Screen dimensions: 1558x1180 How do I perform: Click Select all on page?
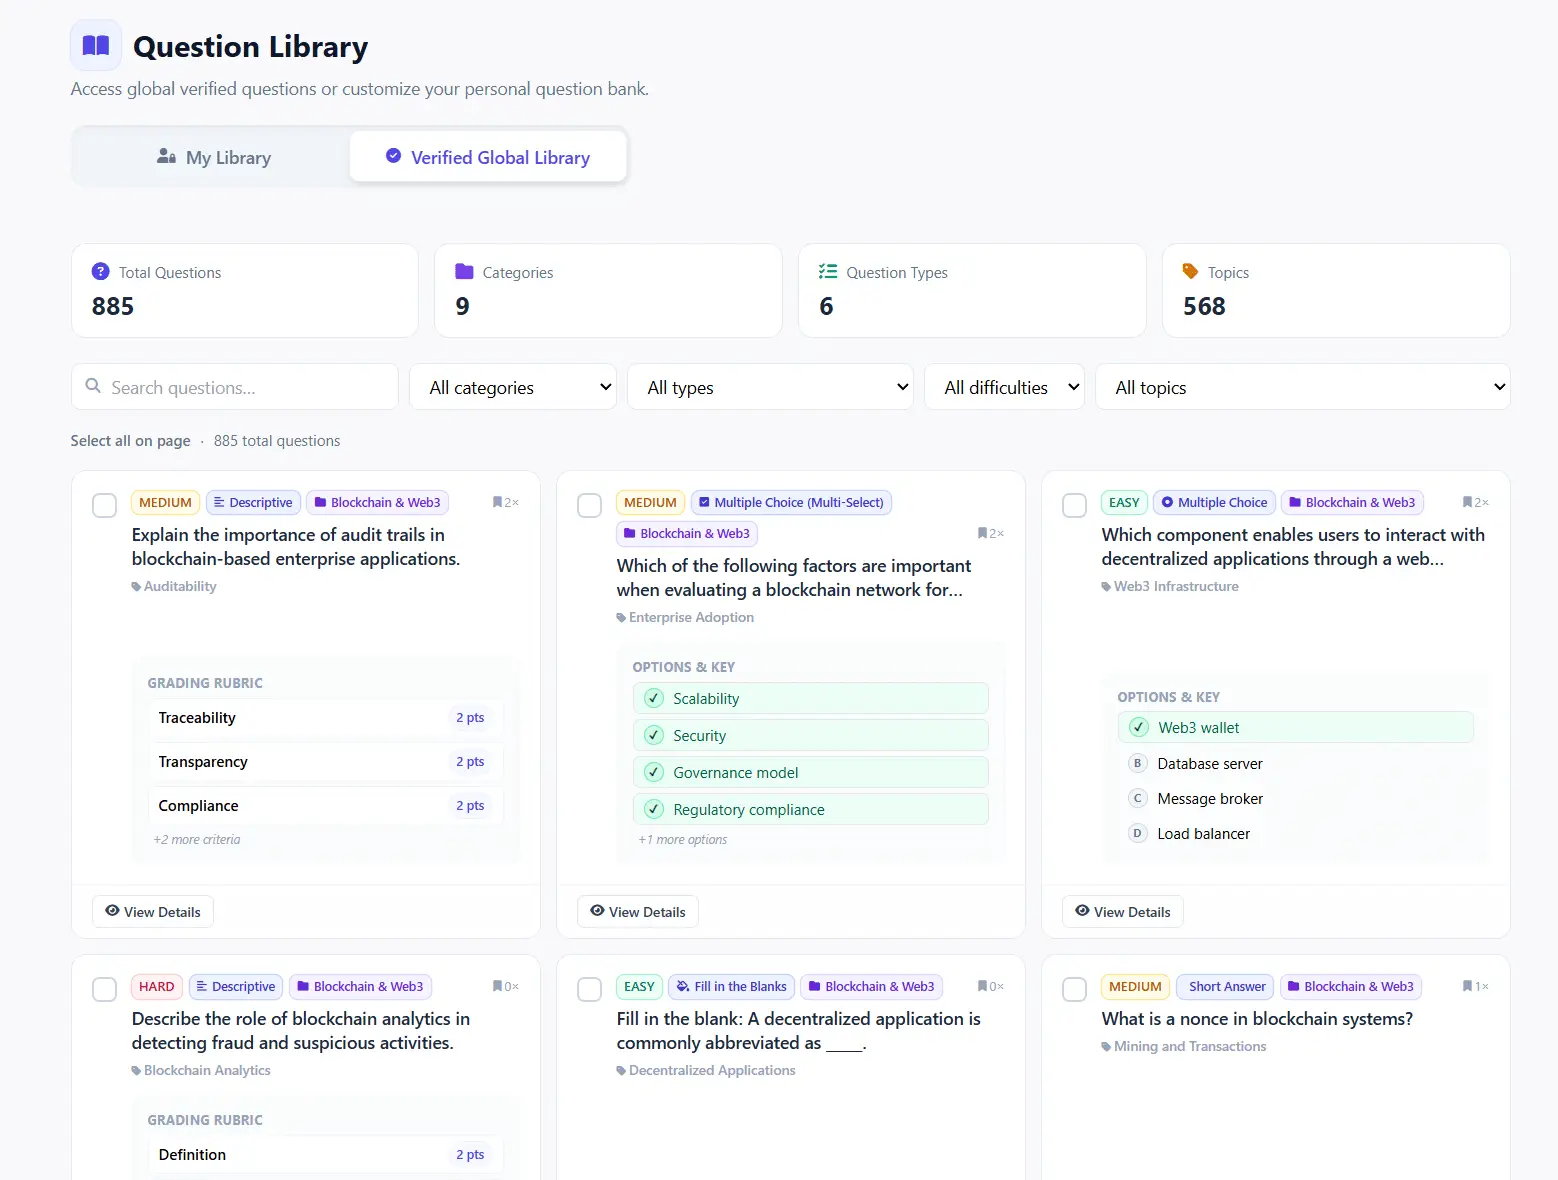coord(130,441)
